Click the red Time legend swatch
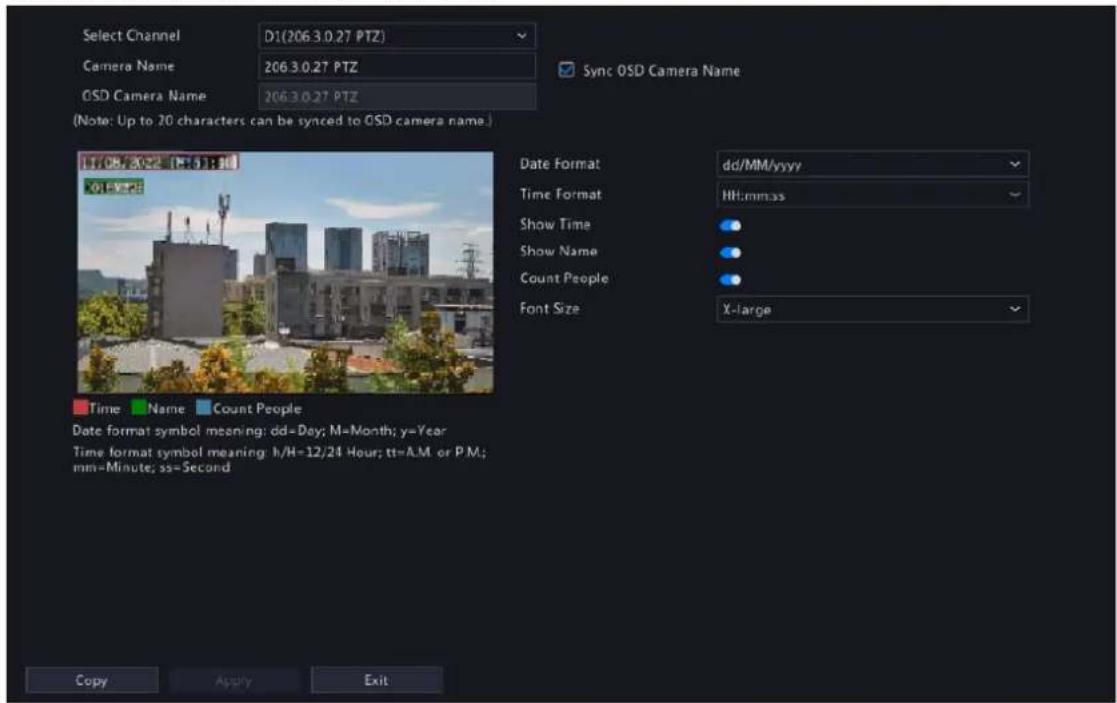 point(80,407)
